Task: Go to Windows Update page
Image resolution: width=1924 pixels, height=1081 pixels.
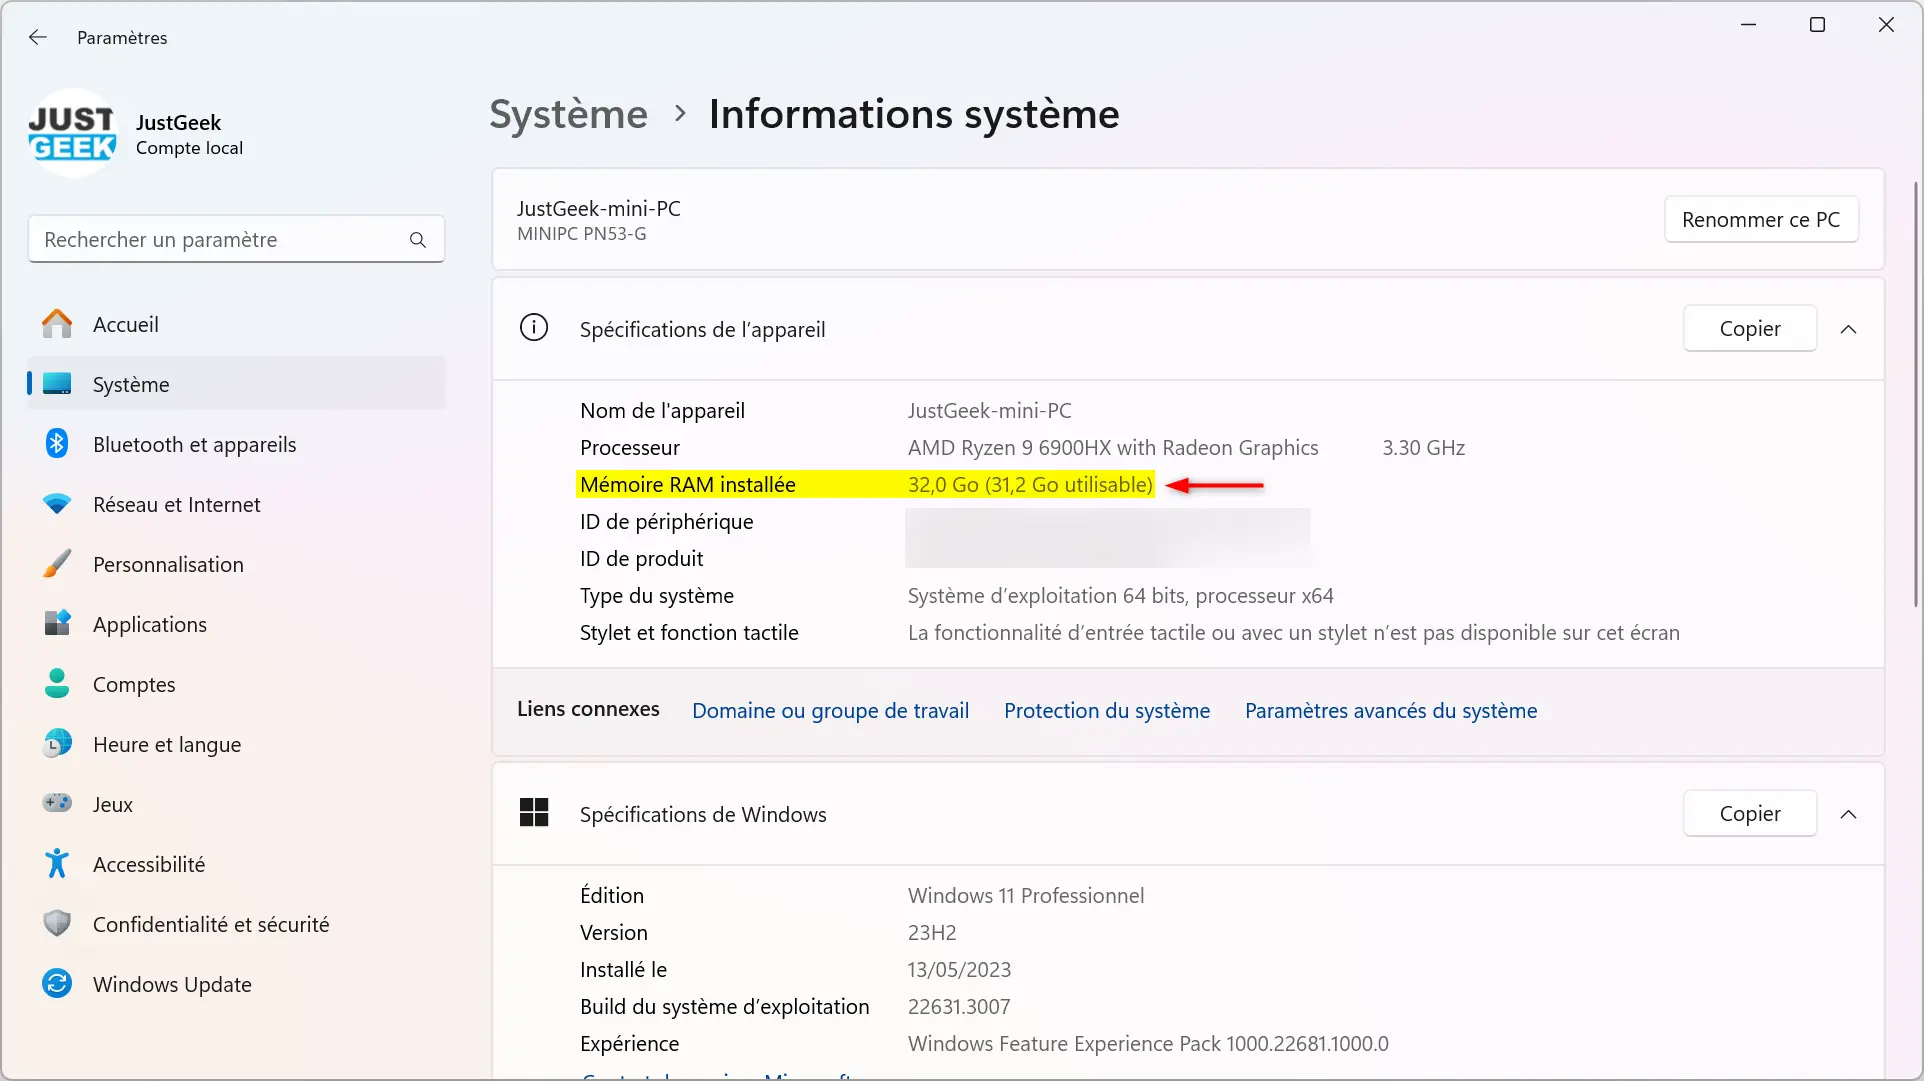Action: click(237, 984)
